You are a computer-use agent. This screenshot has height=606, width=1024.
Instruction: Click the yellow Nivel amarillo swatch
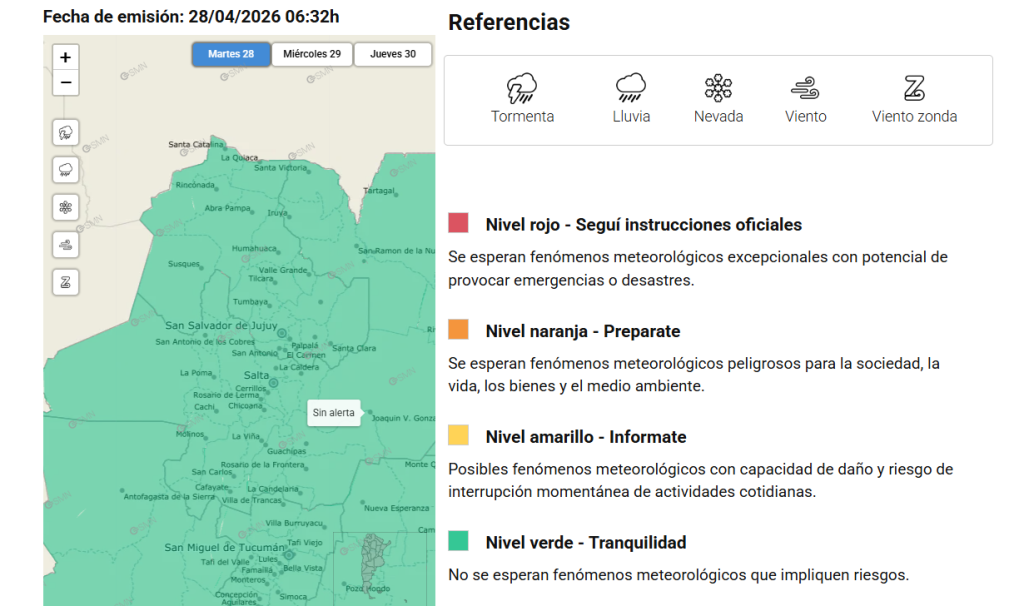pos(459,435)
